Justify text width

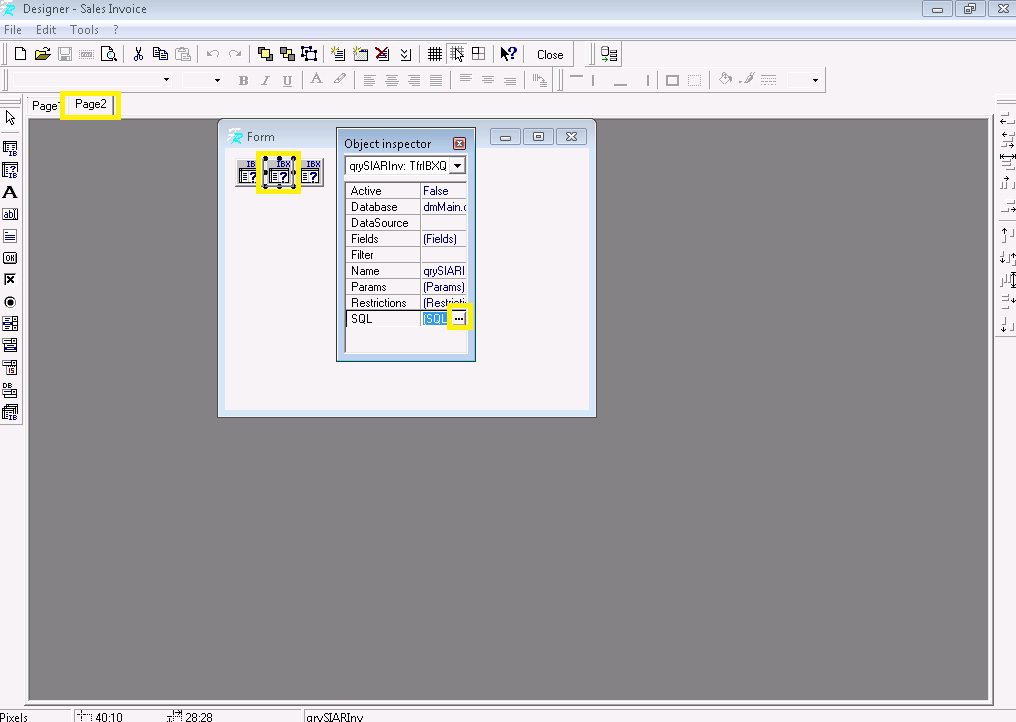click(x=436, y=80)
